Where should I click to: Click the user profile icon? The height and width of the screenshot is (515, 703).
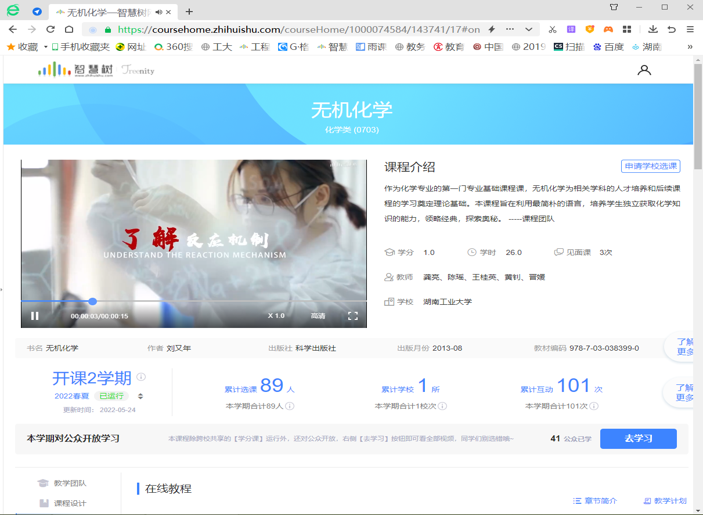pos(644,70)
